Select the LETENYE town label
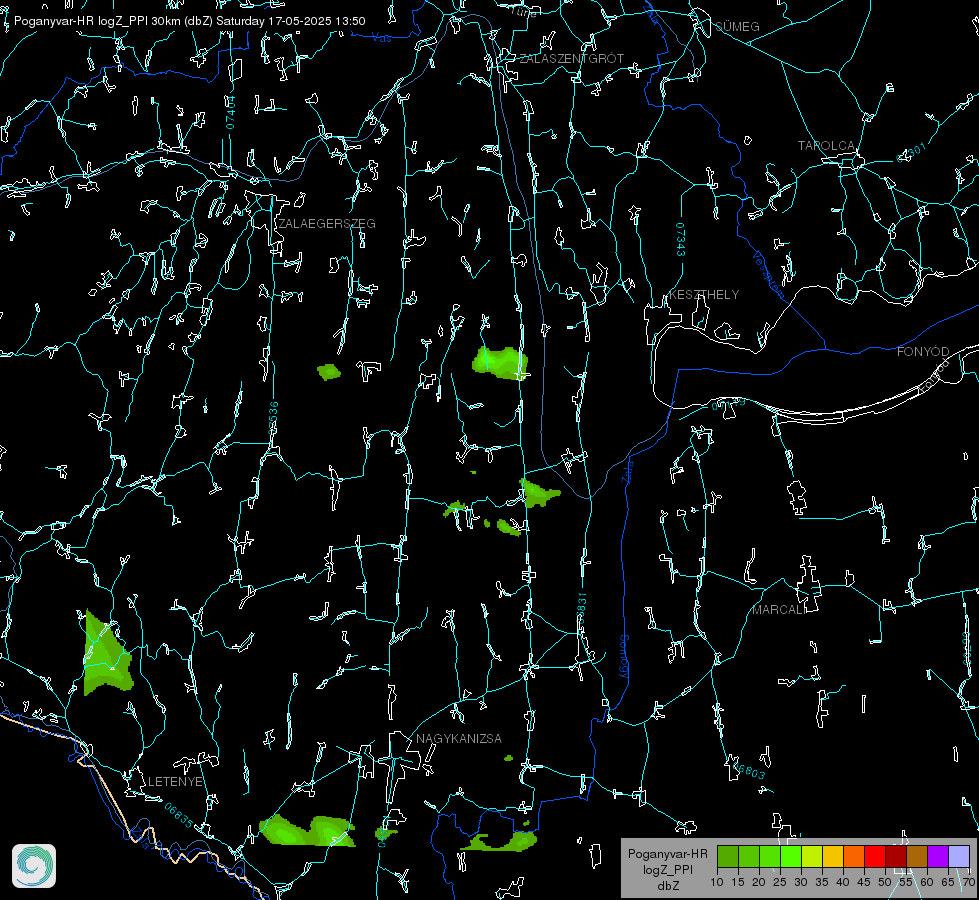 pyautogui.click(x=175, y=781)
